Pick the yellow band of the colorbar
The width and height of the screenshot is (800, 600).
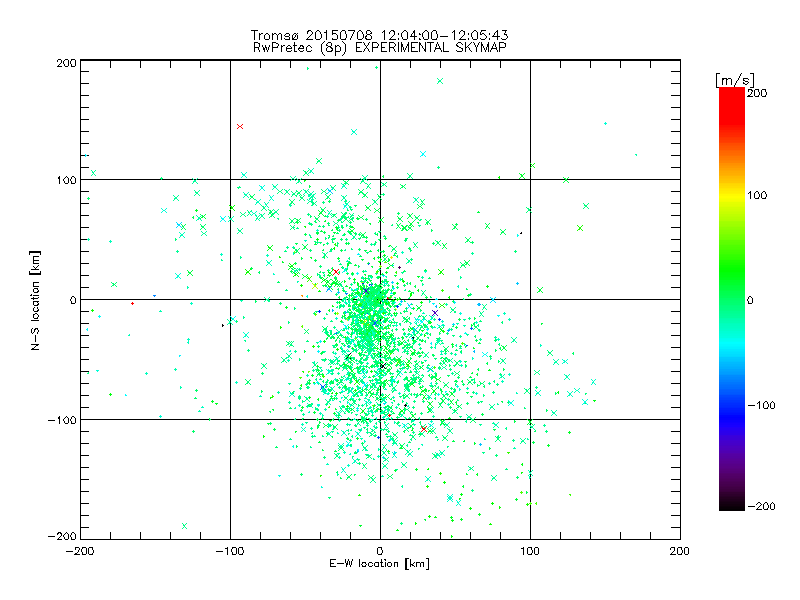pos(732,196)
